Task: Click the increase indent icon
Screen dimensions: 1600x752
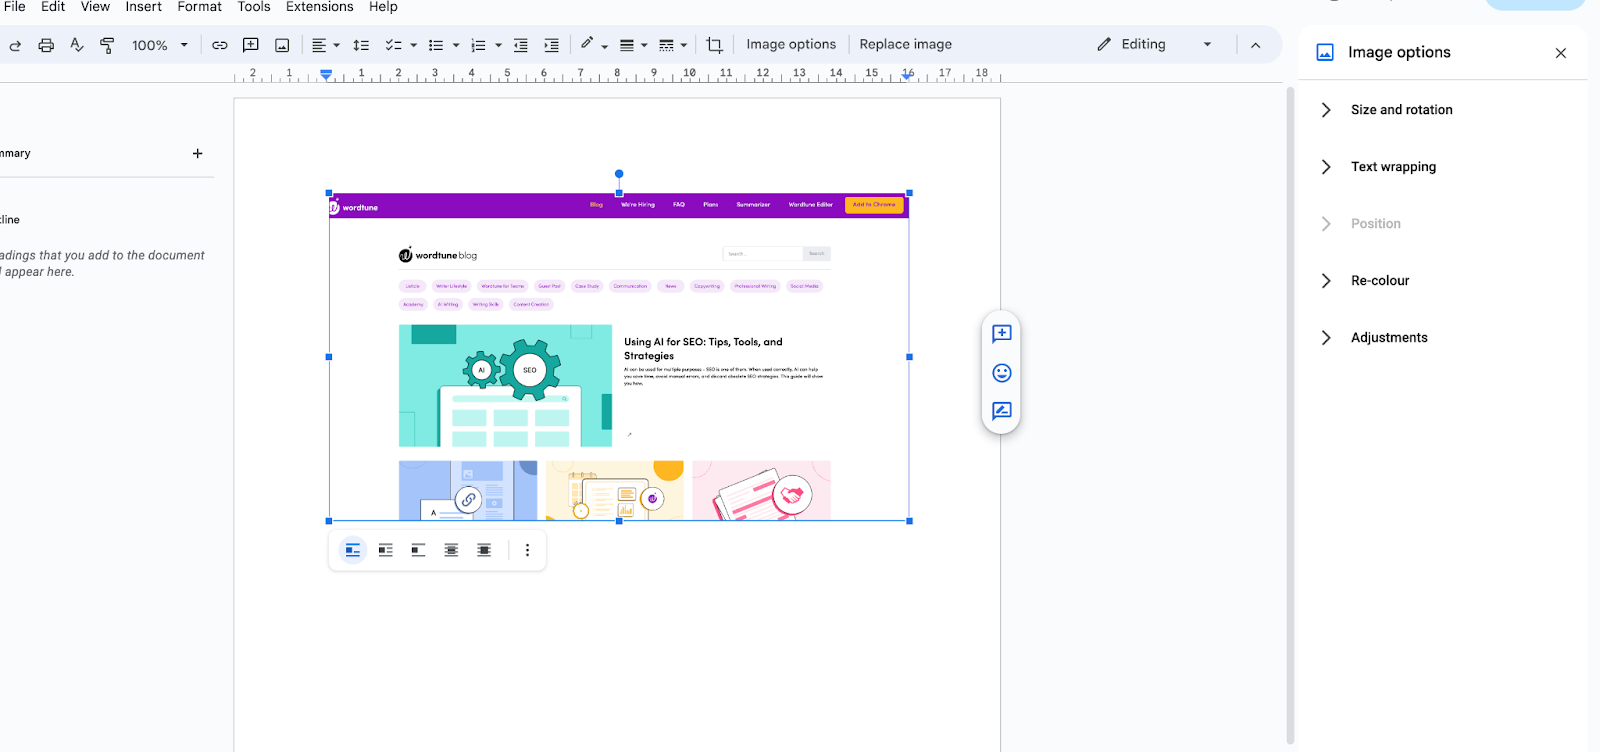Action: pyautogui.click(x=551, y=45)
